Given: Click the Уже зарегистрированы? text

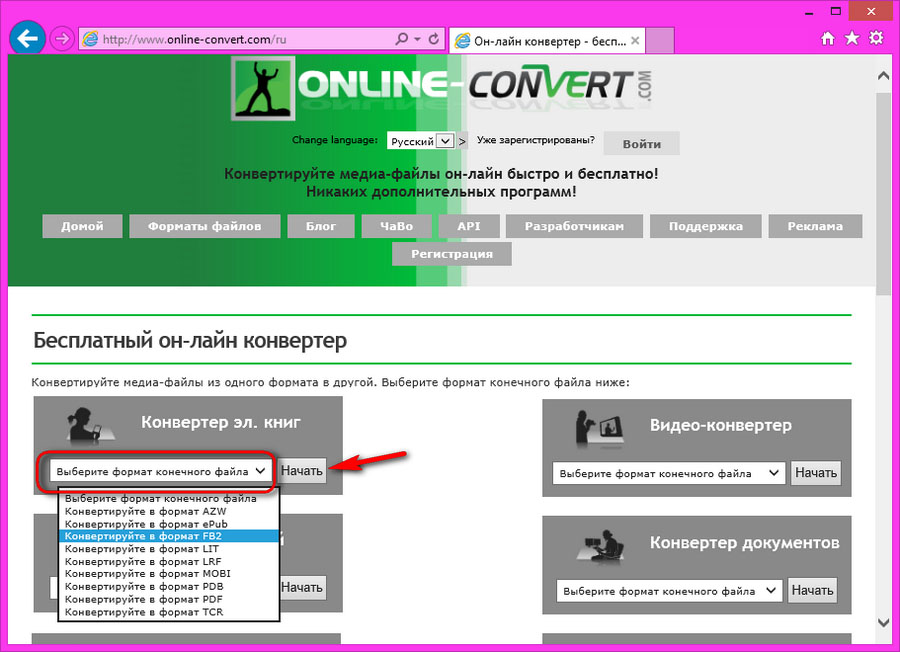Looking at the screenshot, I should pyautogui.click(x=536, y=140).
